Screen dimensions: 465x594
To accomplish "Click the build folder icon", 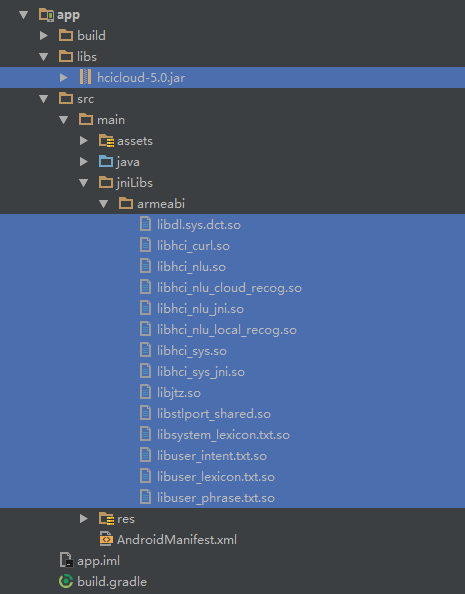I will 66,35.
